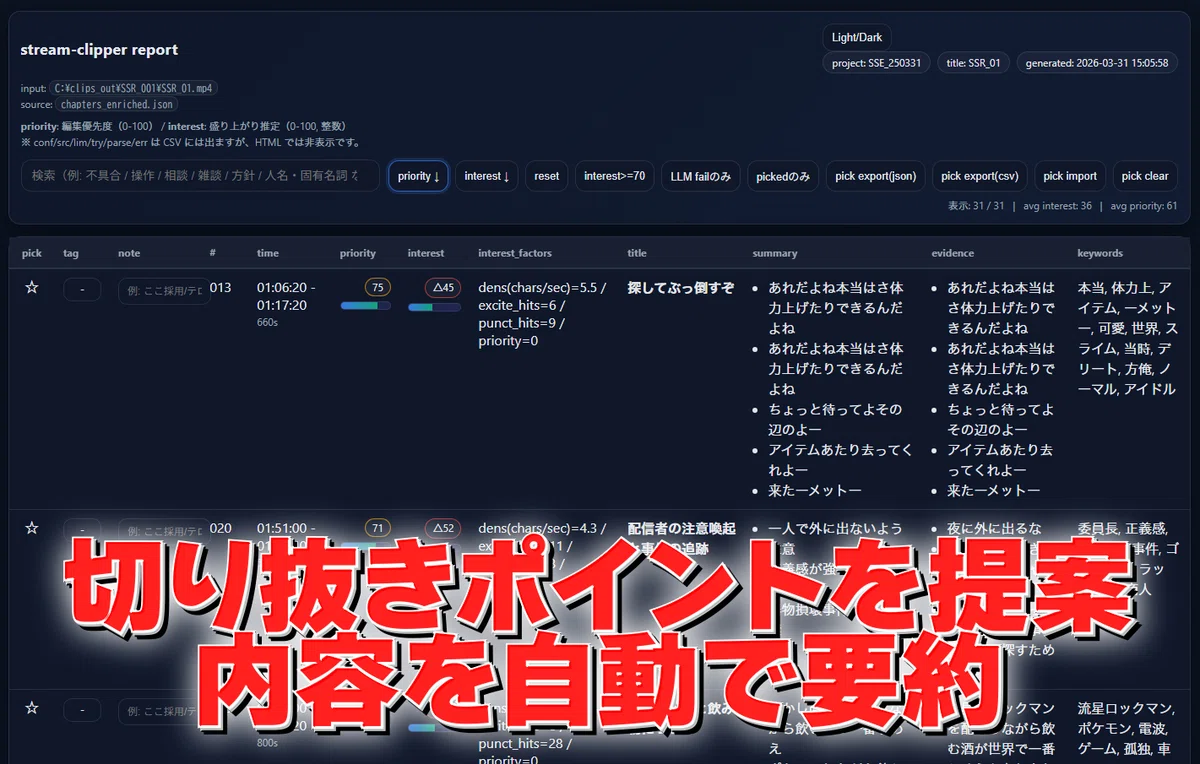Click the summary column header
Screen dimensions: 1200x764
coord(775,253)
